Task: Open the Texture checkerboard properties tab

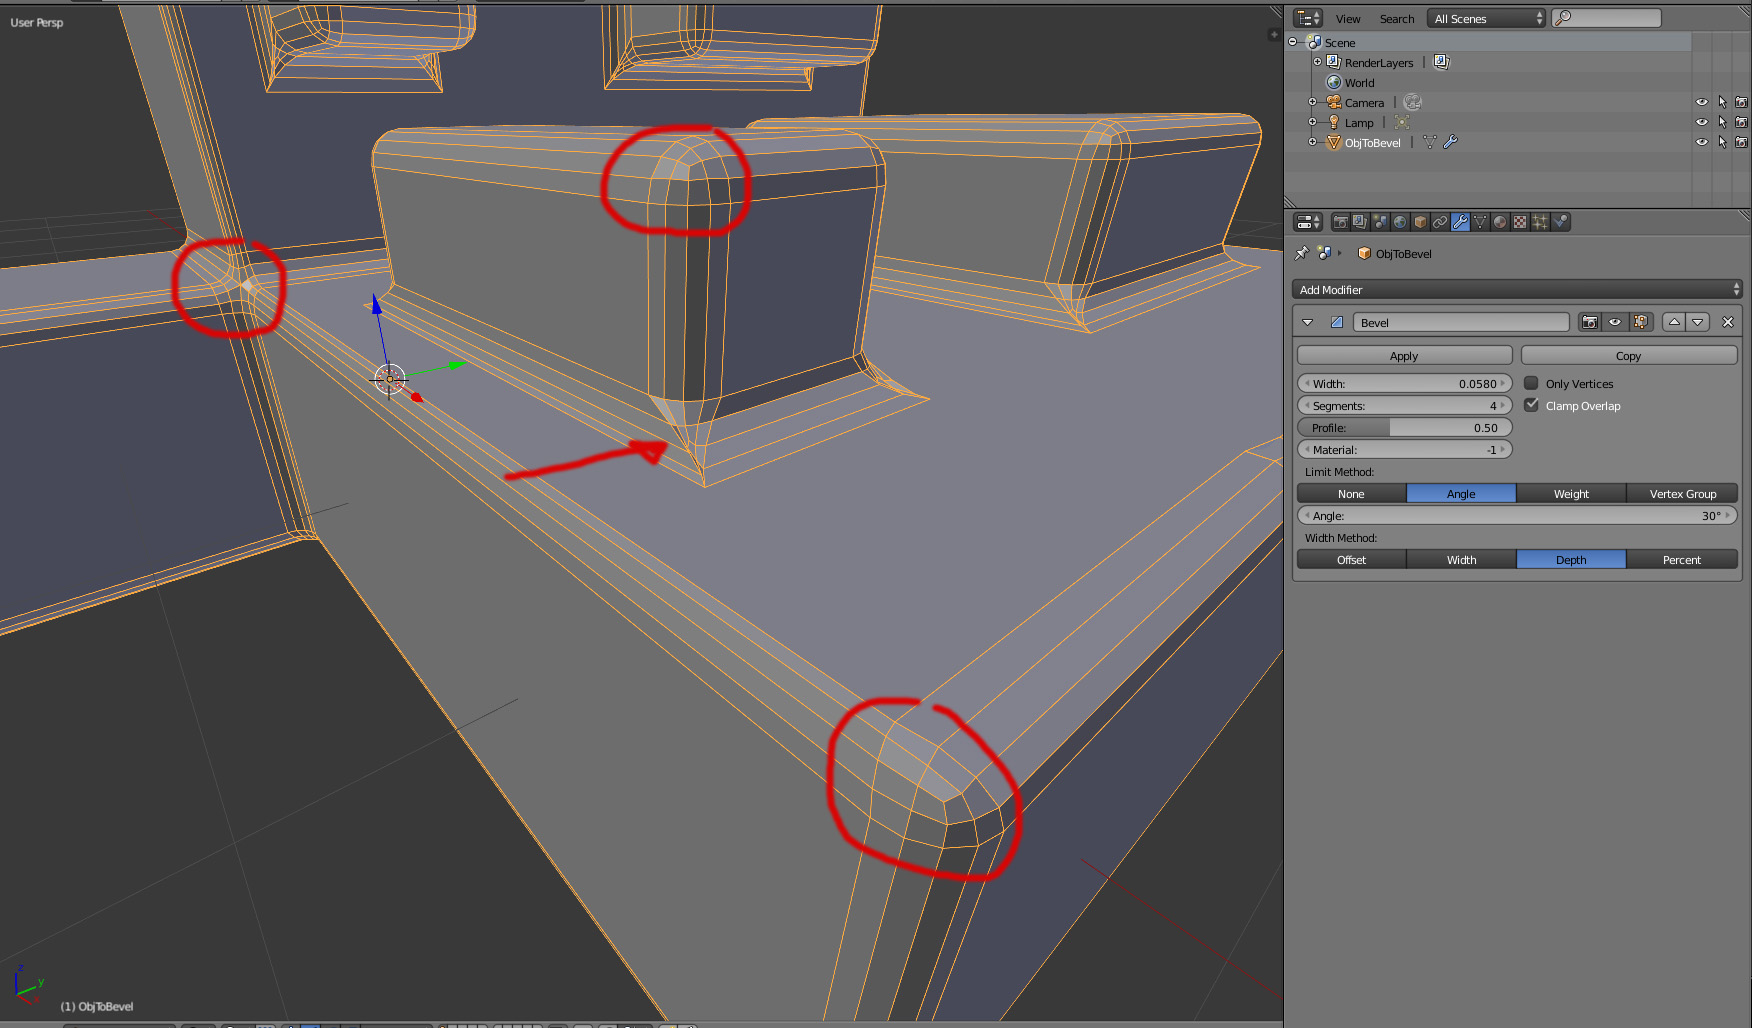Action: (x=1520, y=222)
